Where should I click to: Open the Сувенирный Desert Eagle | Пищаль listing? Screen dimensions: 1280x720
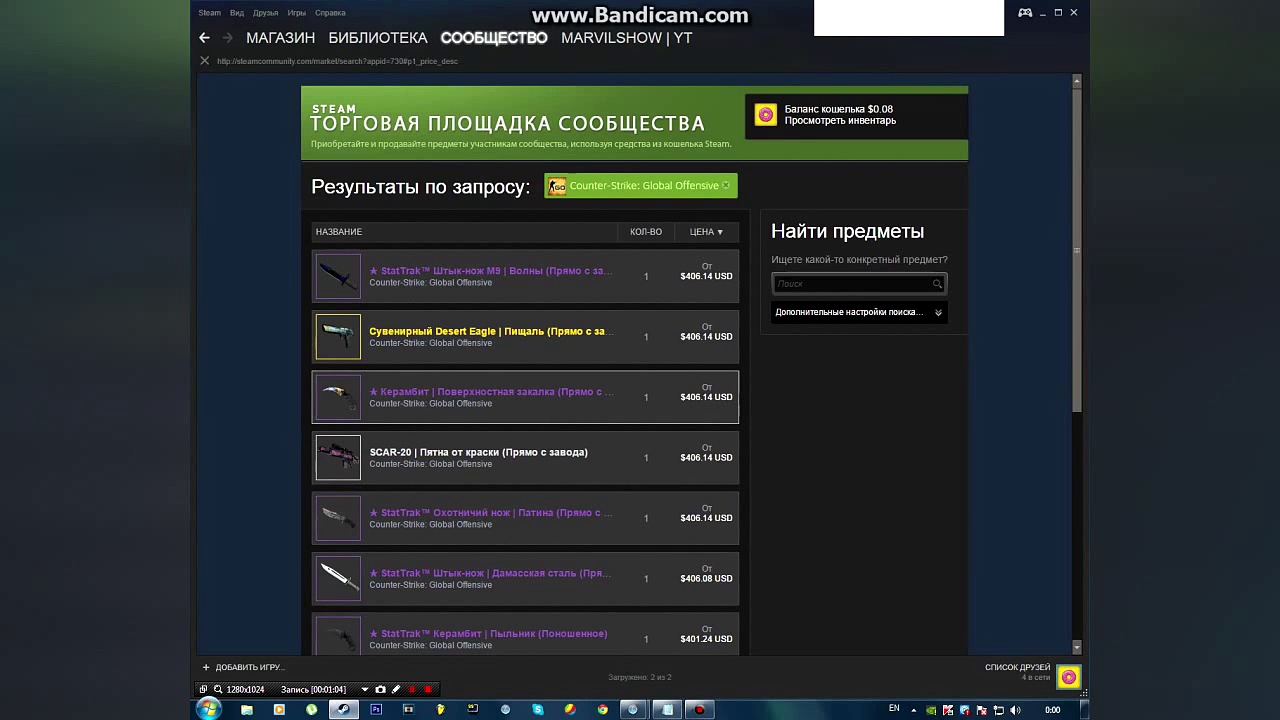pyautogui.click(x=525, y=337)
